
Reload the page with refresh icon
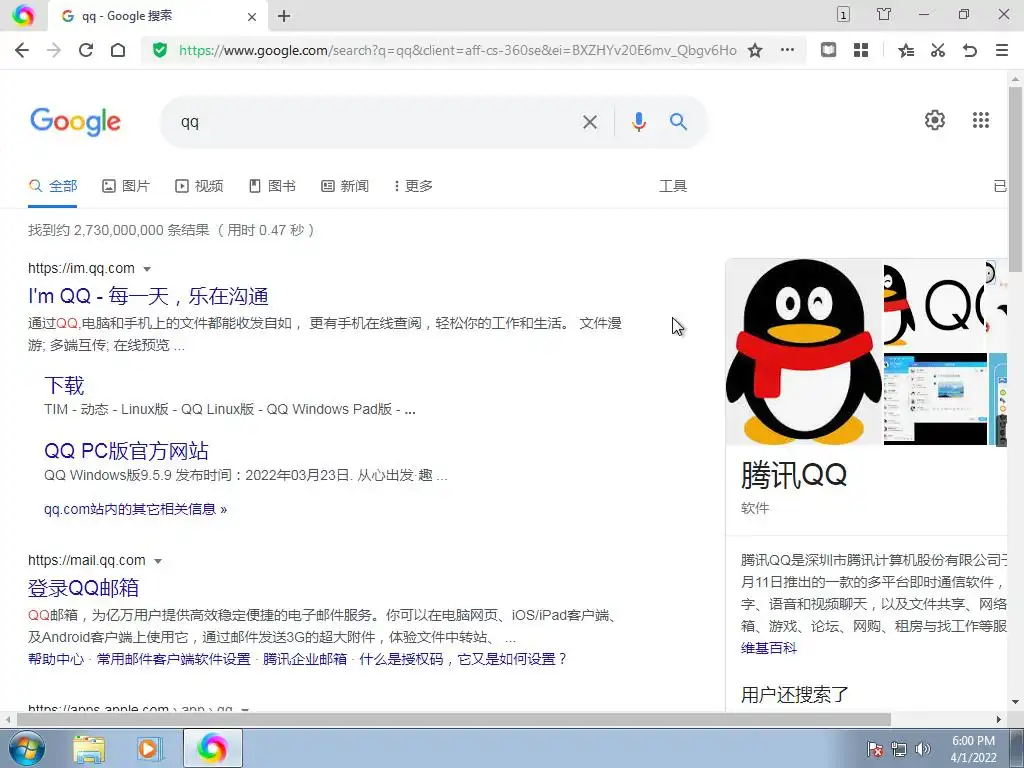pos(86,50)
